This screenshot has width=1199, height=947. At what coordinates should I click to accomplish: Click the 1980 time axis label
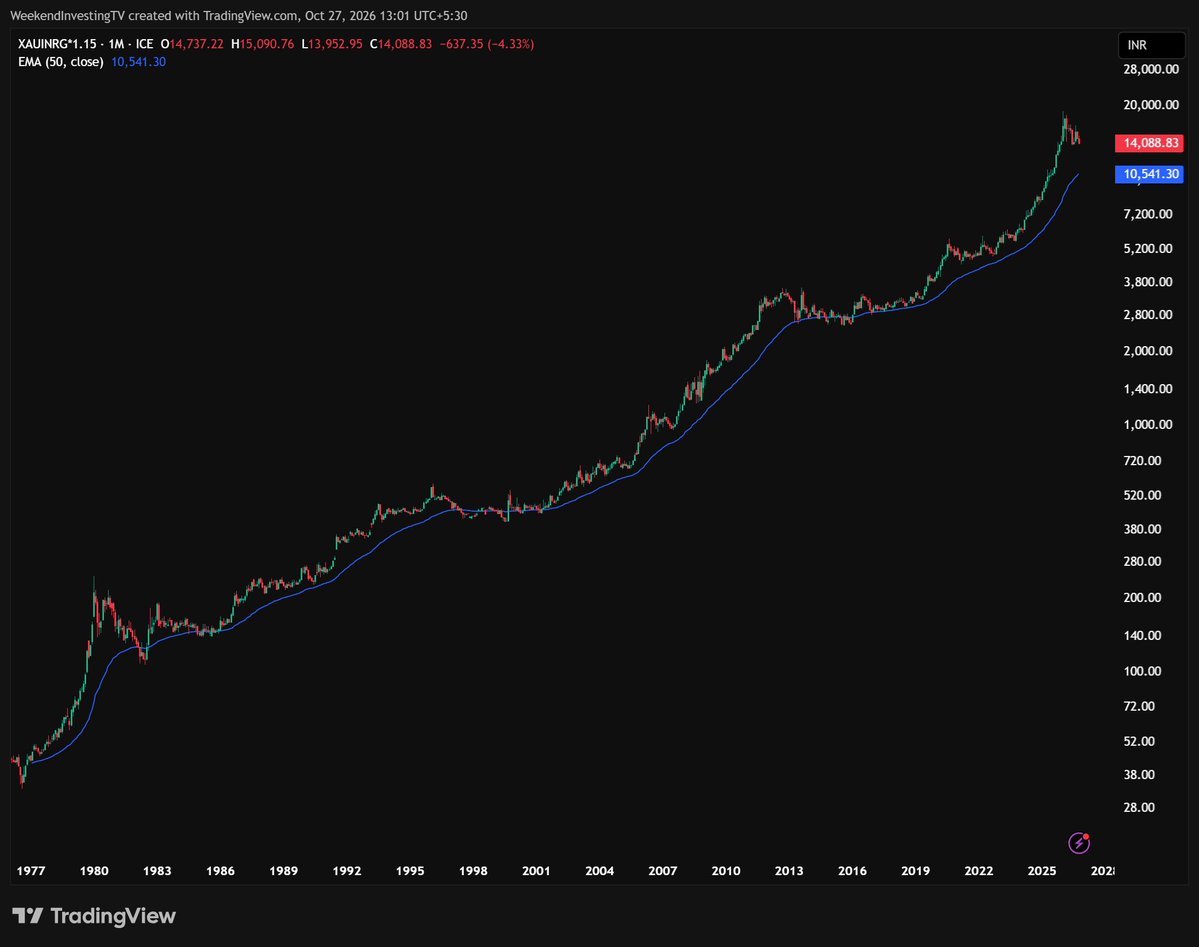pos(94,871)
